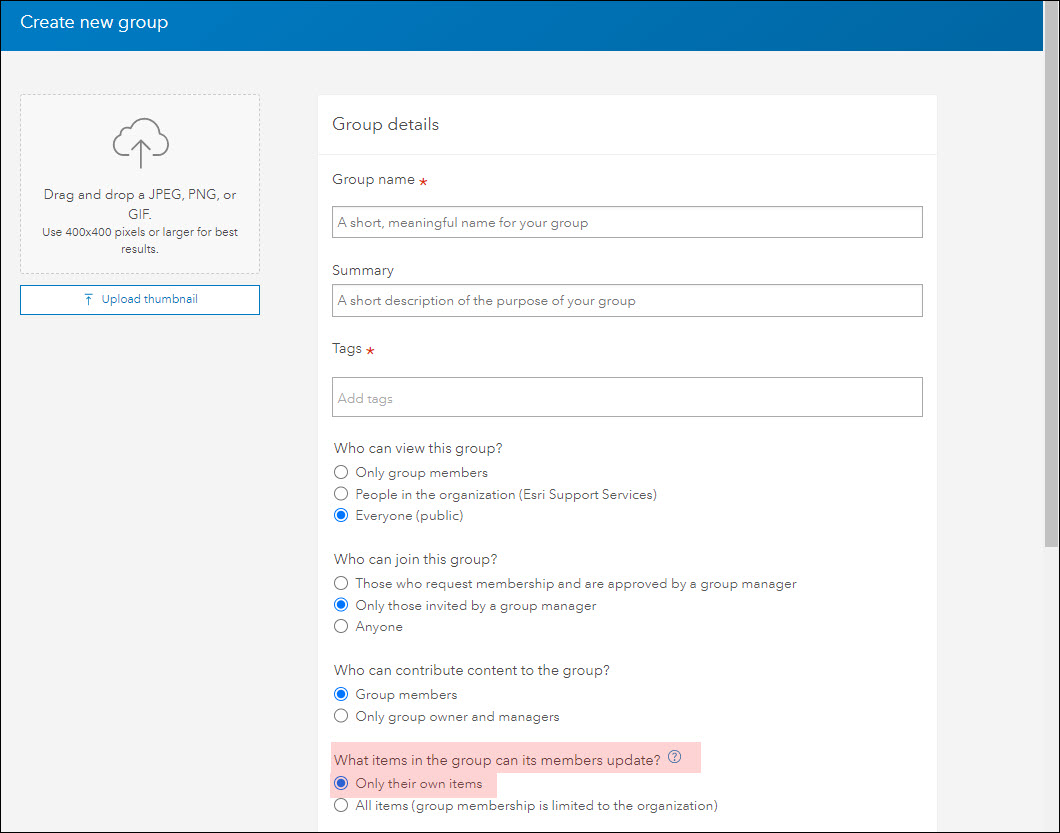Click the Upload thumbnail button
1060x833 pixels.
point(140,299)
